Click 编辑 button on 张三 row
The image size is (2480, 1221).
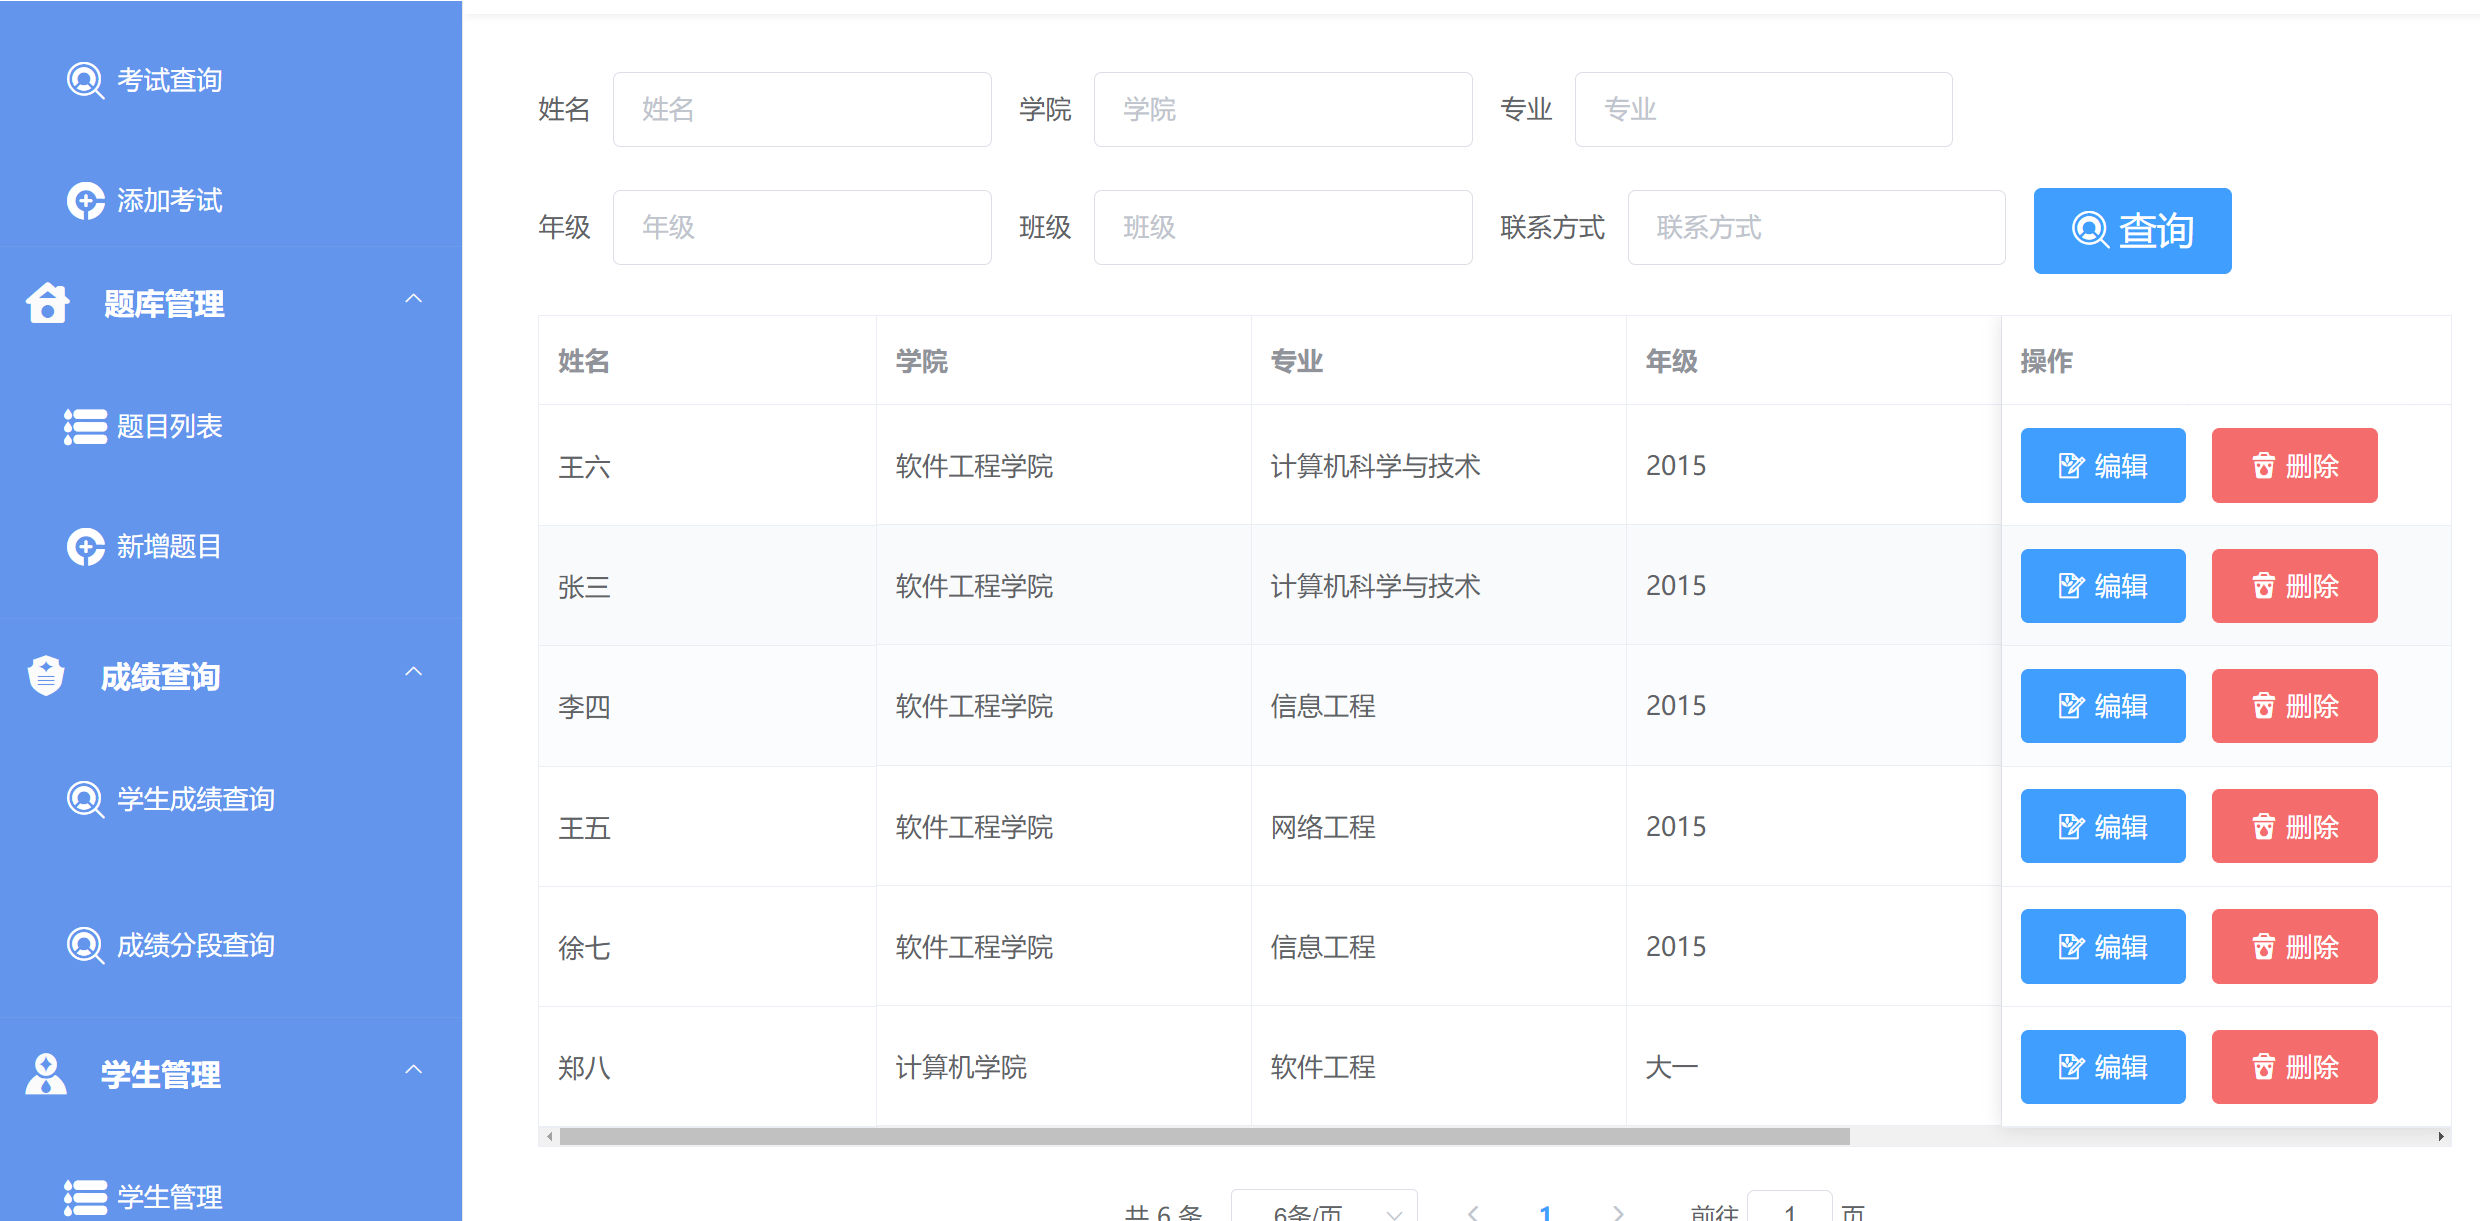point(2103,586)
